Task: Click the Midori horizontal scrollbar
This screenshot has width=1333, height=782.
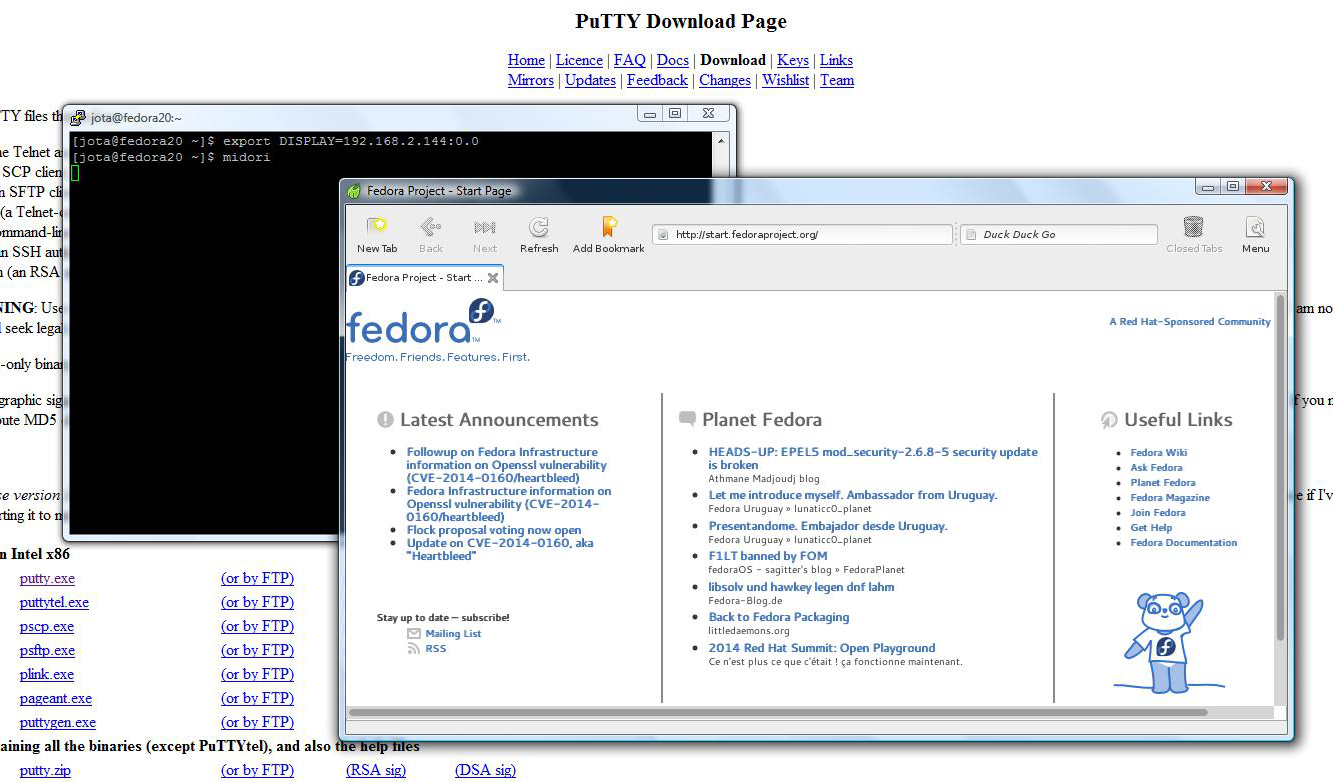Action: point(778,713)
